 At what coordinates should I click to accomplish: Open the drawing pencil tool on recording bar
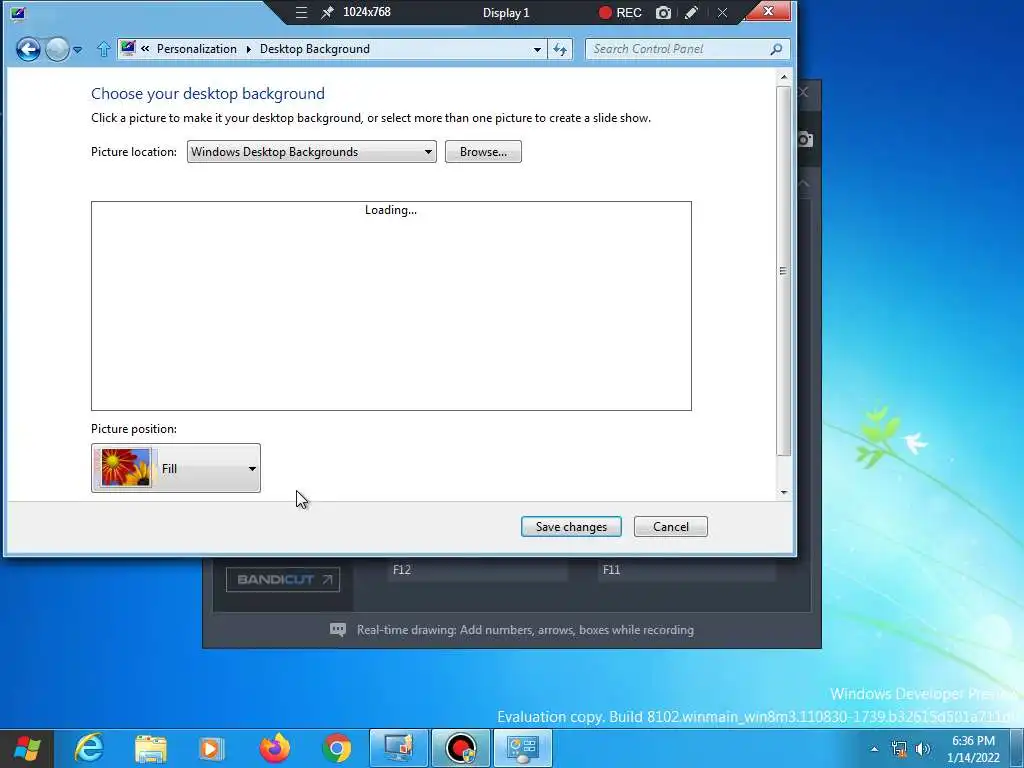click(x=691, y=12)
